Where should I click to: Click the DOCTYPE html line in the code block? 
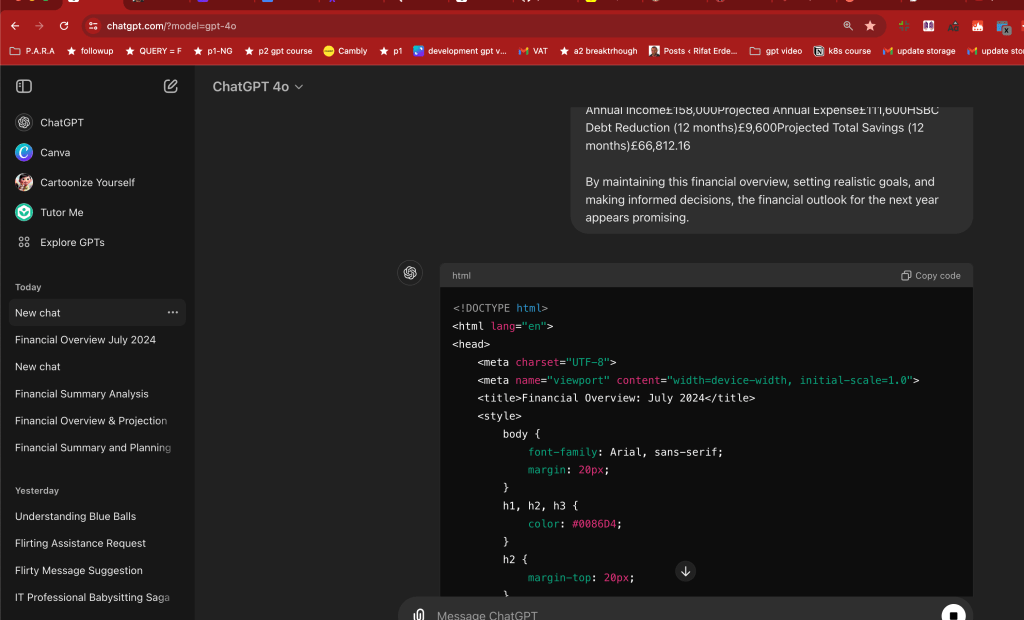(500, 308)
